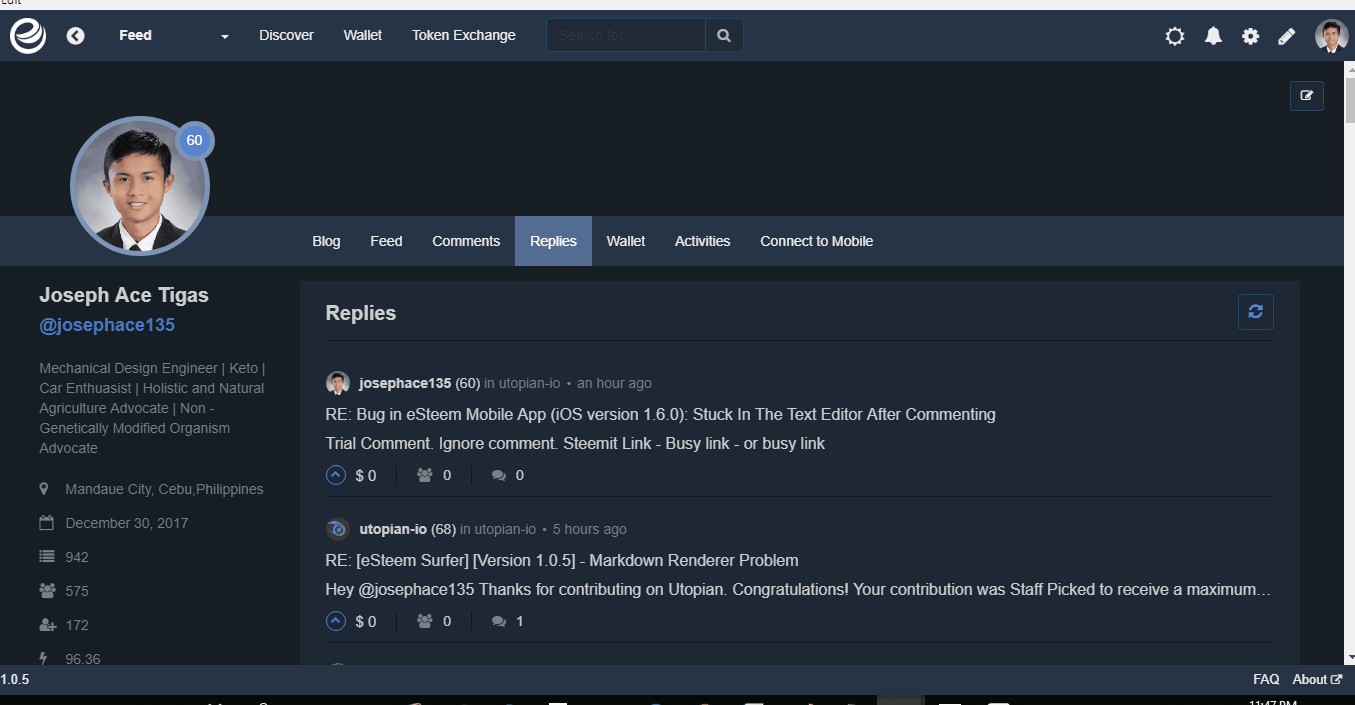The width and height of the screenshot is (1355, 705).
Task: Switch to the Comments tab
Action: tap(466, 241)
